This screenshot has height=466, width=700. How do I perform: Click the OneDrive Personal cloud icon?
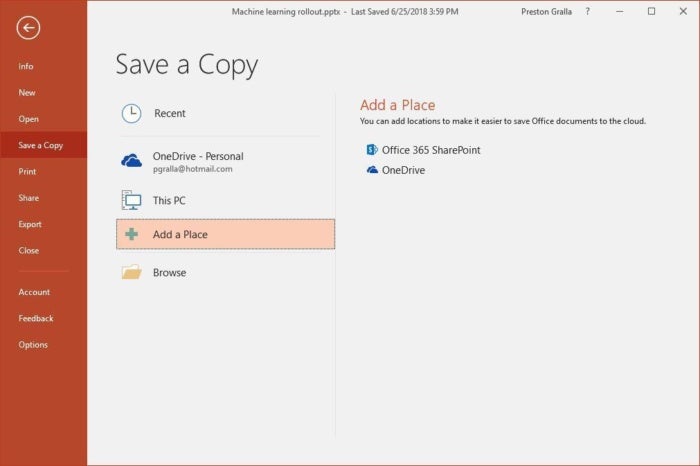pos(131,160)
